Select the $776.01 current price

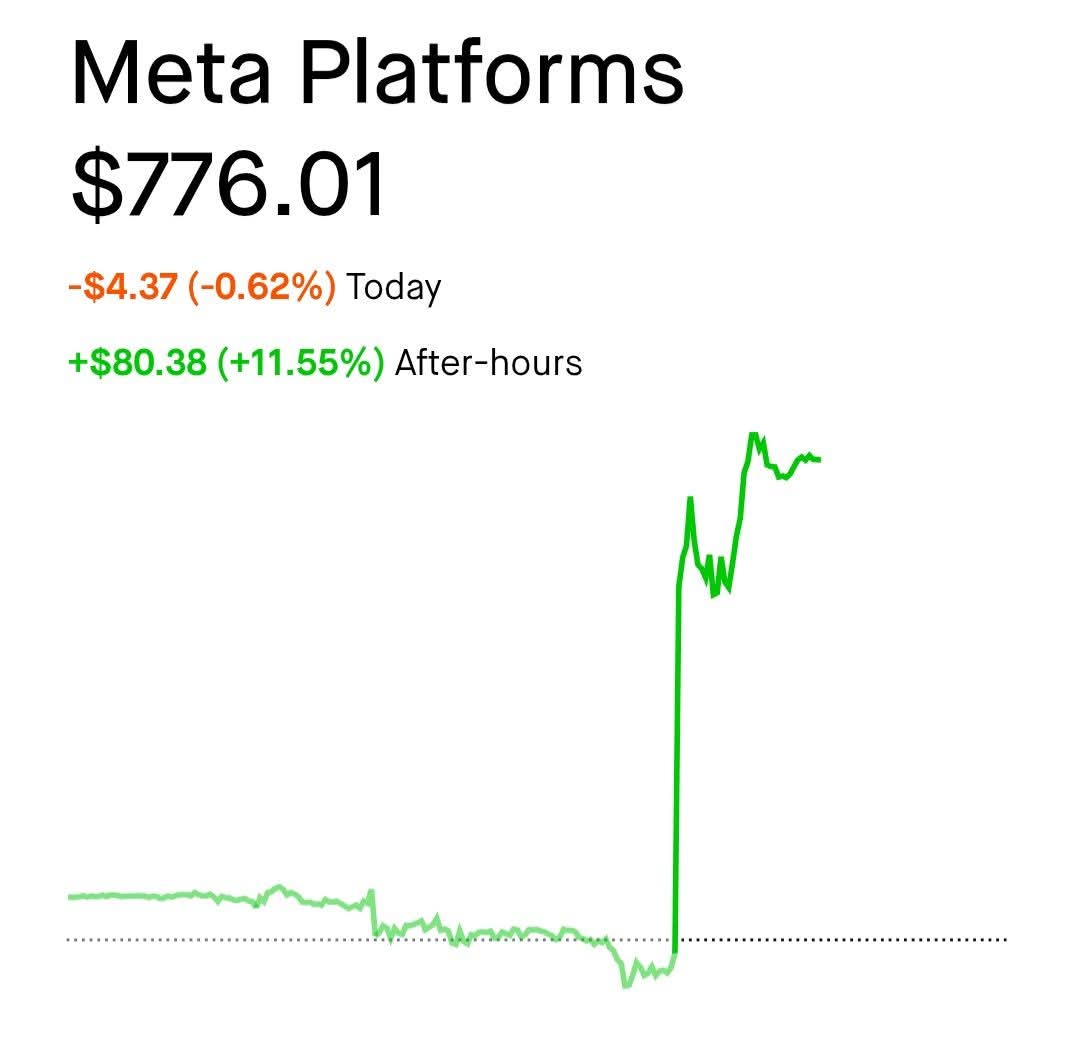(x=228, y=184)
